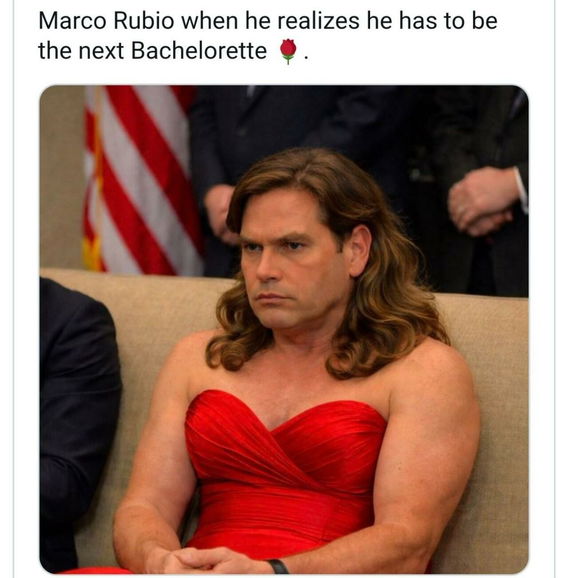Click the black wristband on the person's wrist

(x=278, y=566)
